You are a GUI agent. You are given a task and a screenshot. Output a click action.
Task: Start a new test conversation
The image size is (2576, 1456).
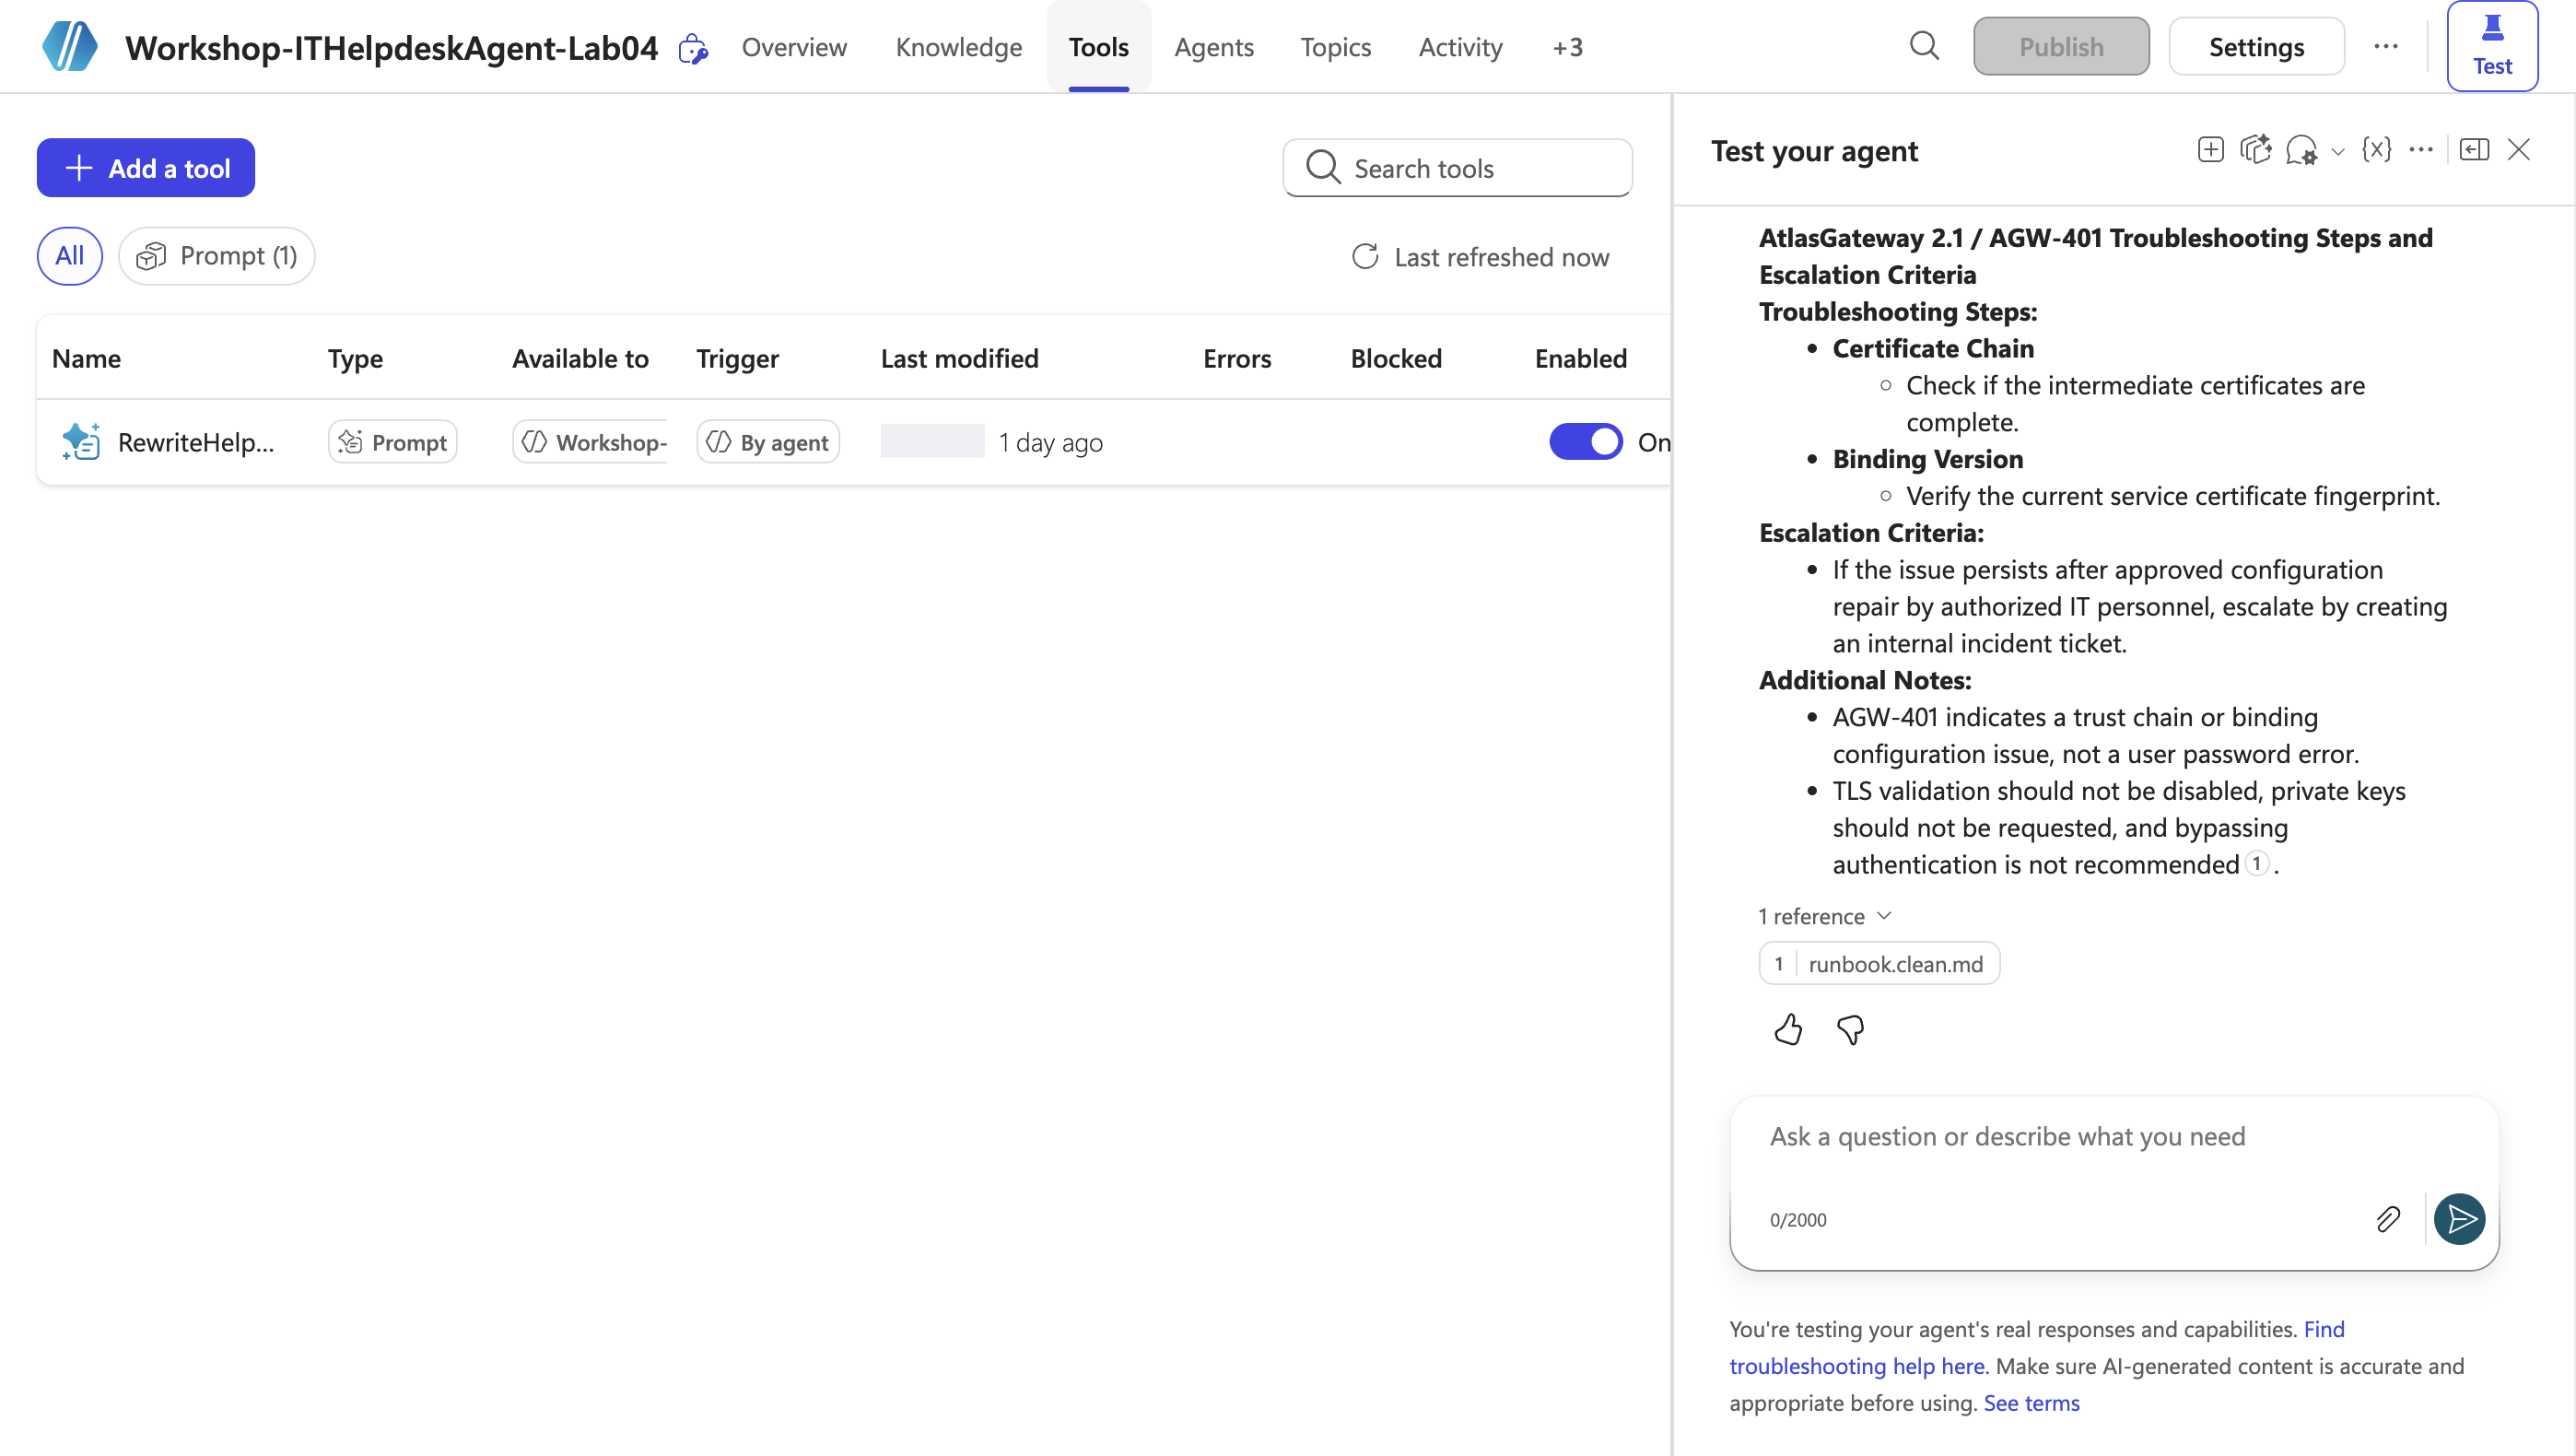tap(2211, 150)
